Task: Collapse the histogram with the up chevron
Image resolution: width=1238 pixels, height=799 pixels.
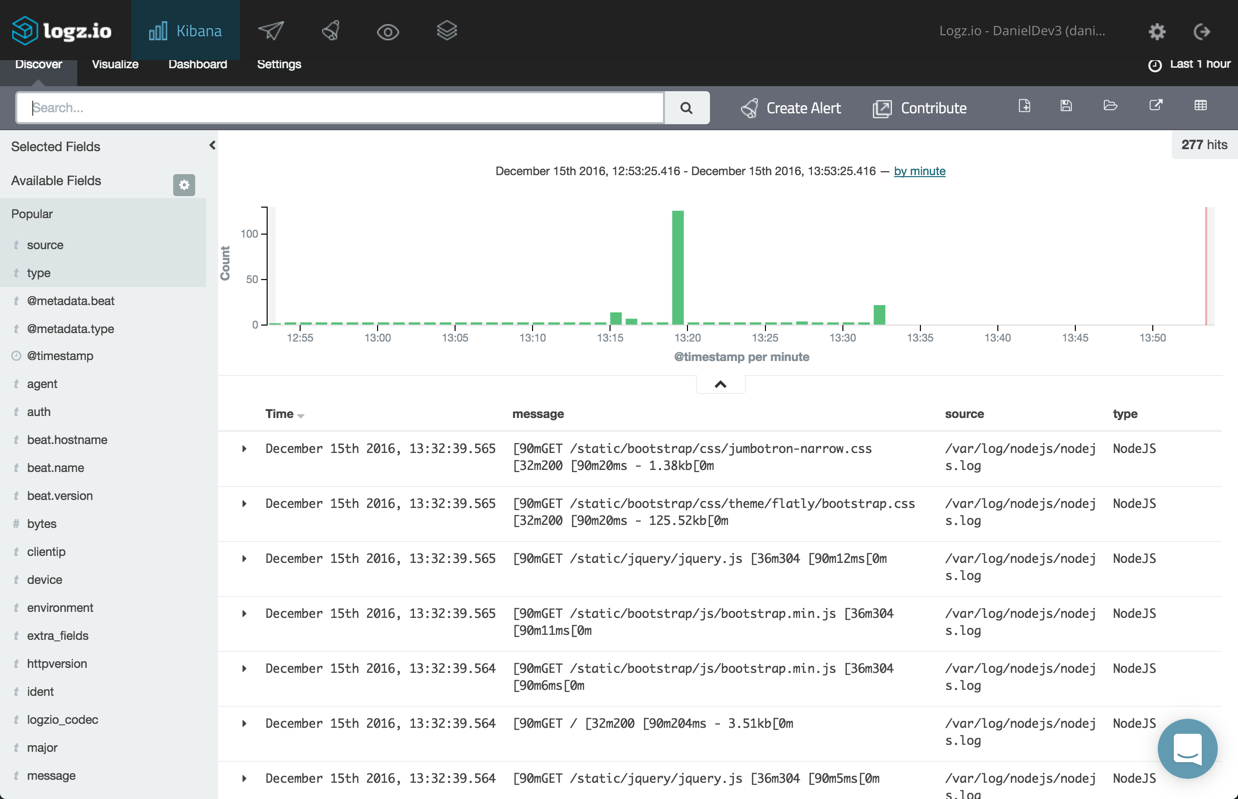Action: pyautogui.click(x=720, y=384)
